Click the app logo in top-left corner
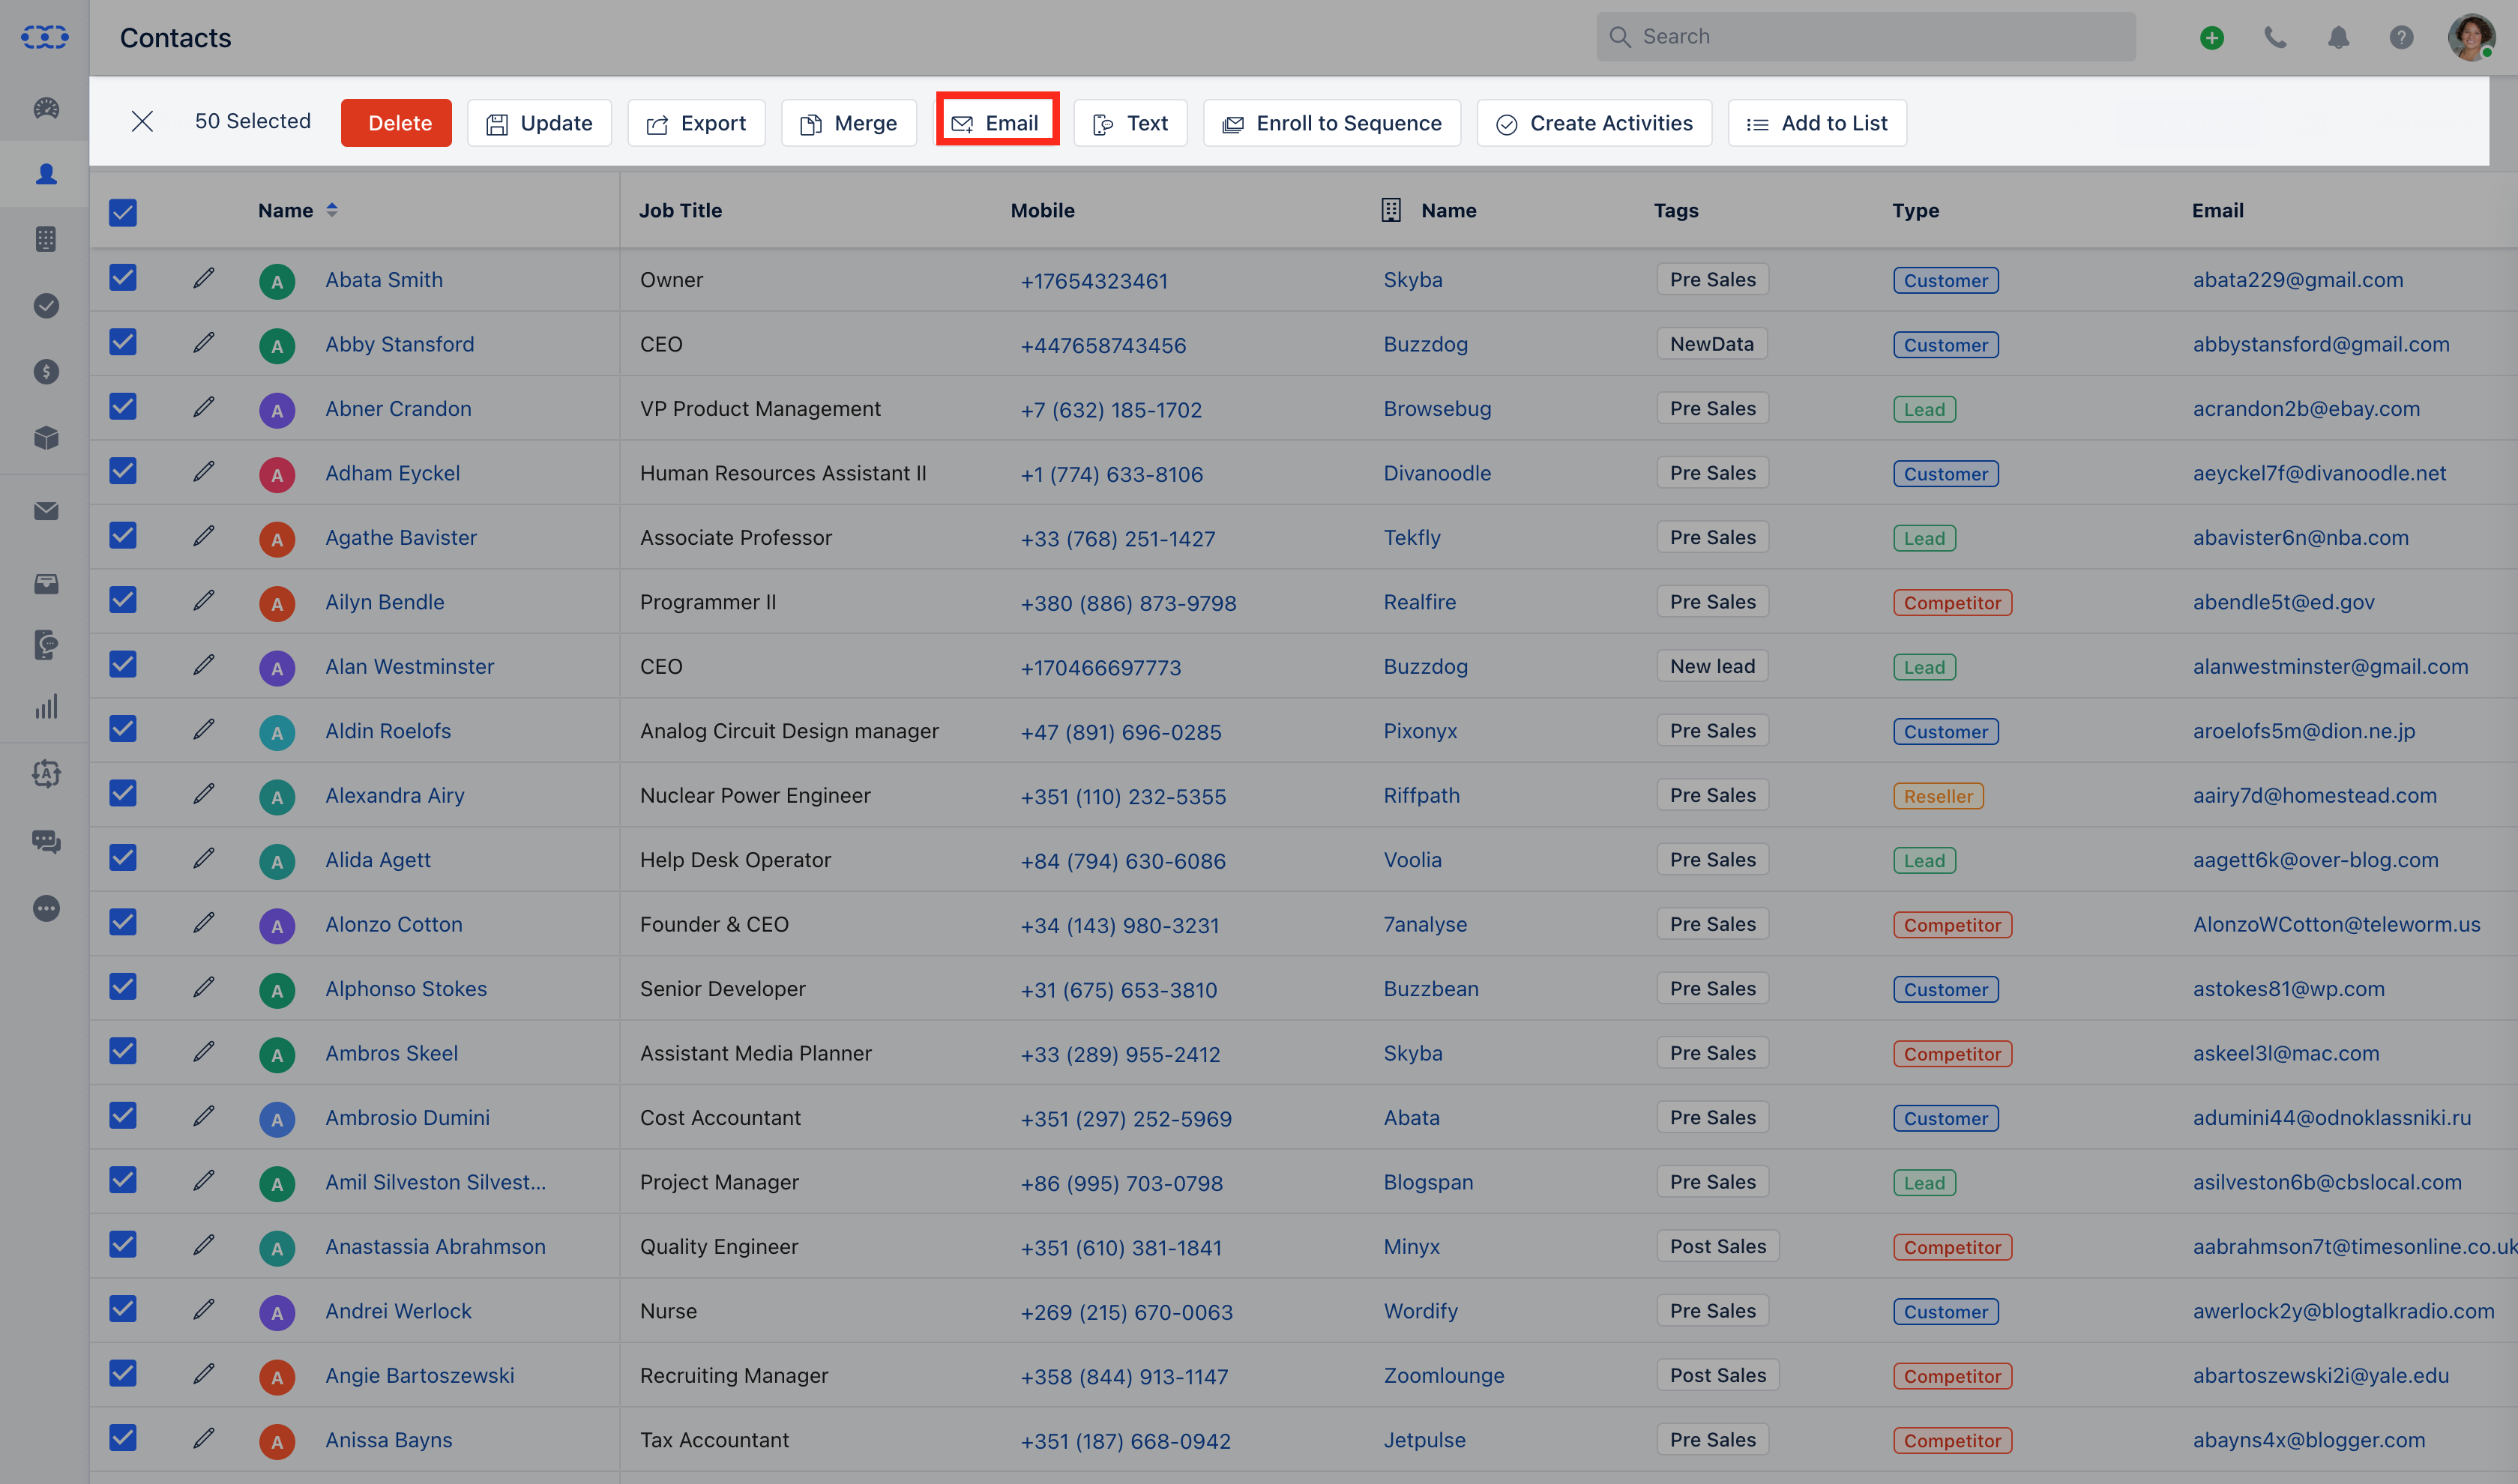 click(45, 38)
